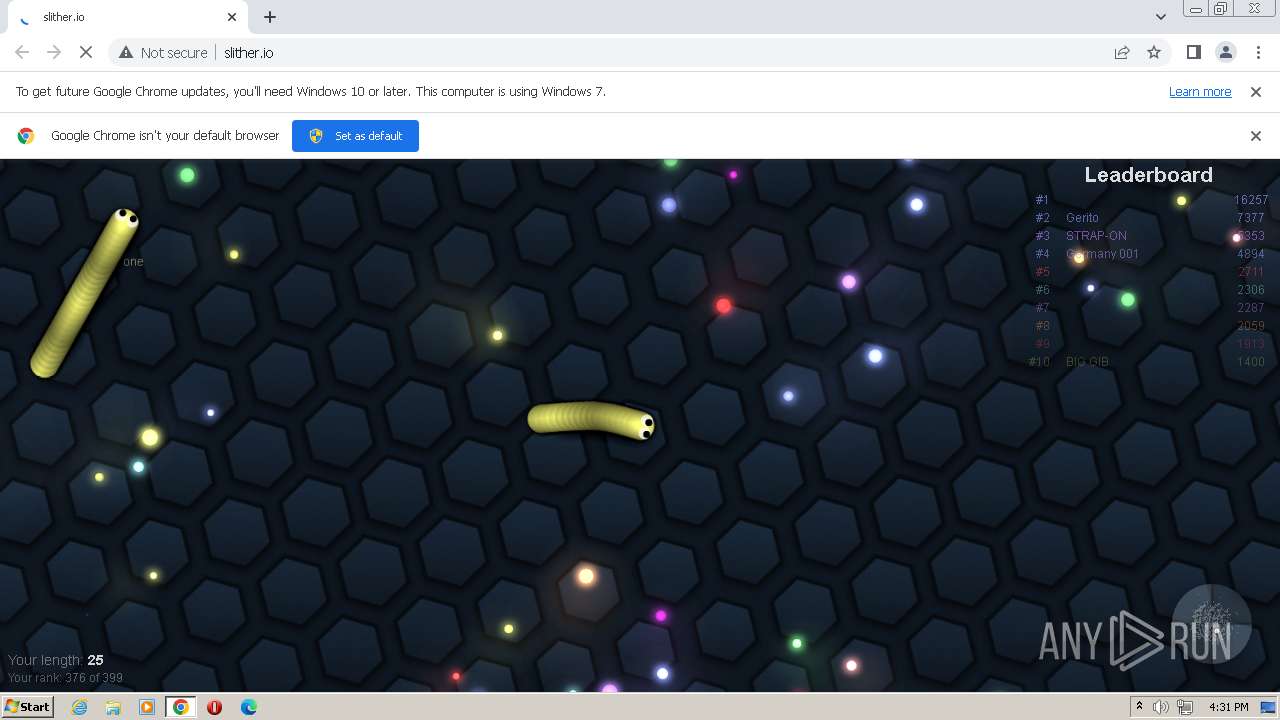
Task: Open the volume control in the tray
Action: 1161,707
